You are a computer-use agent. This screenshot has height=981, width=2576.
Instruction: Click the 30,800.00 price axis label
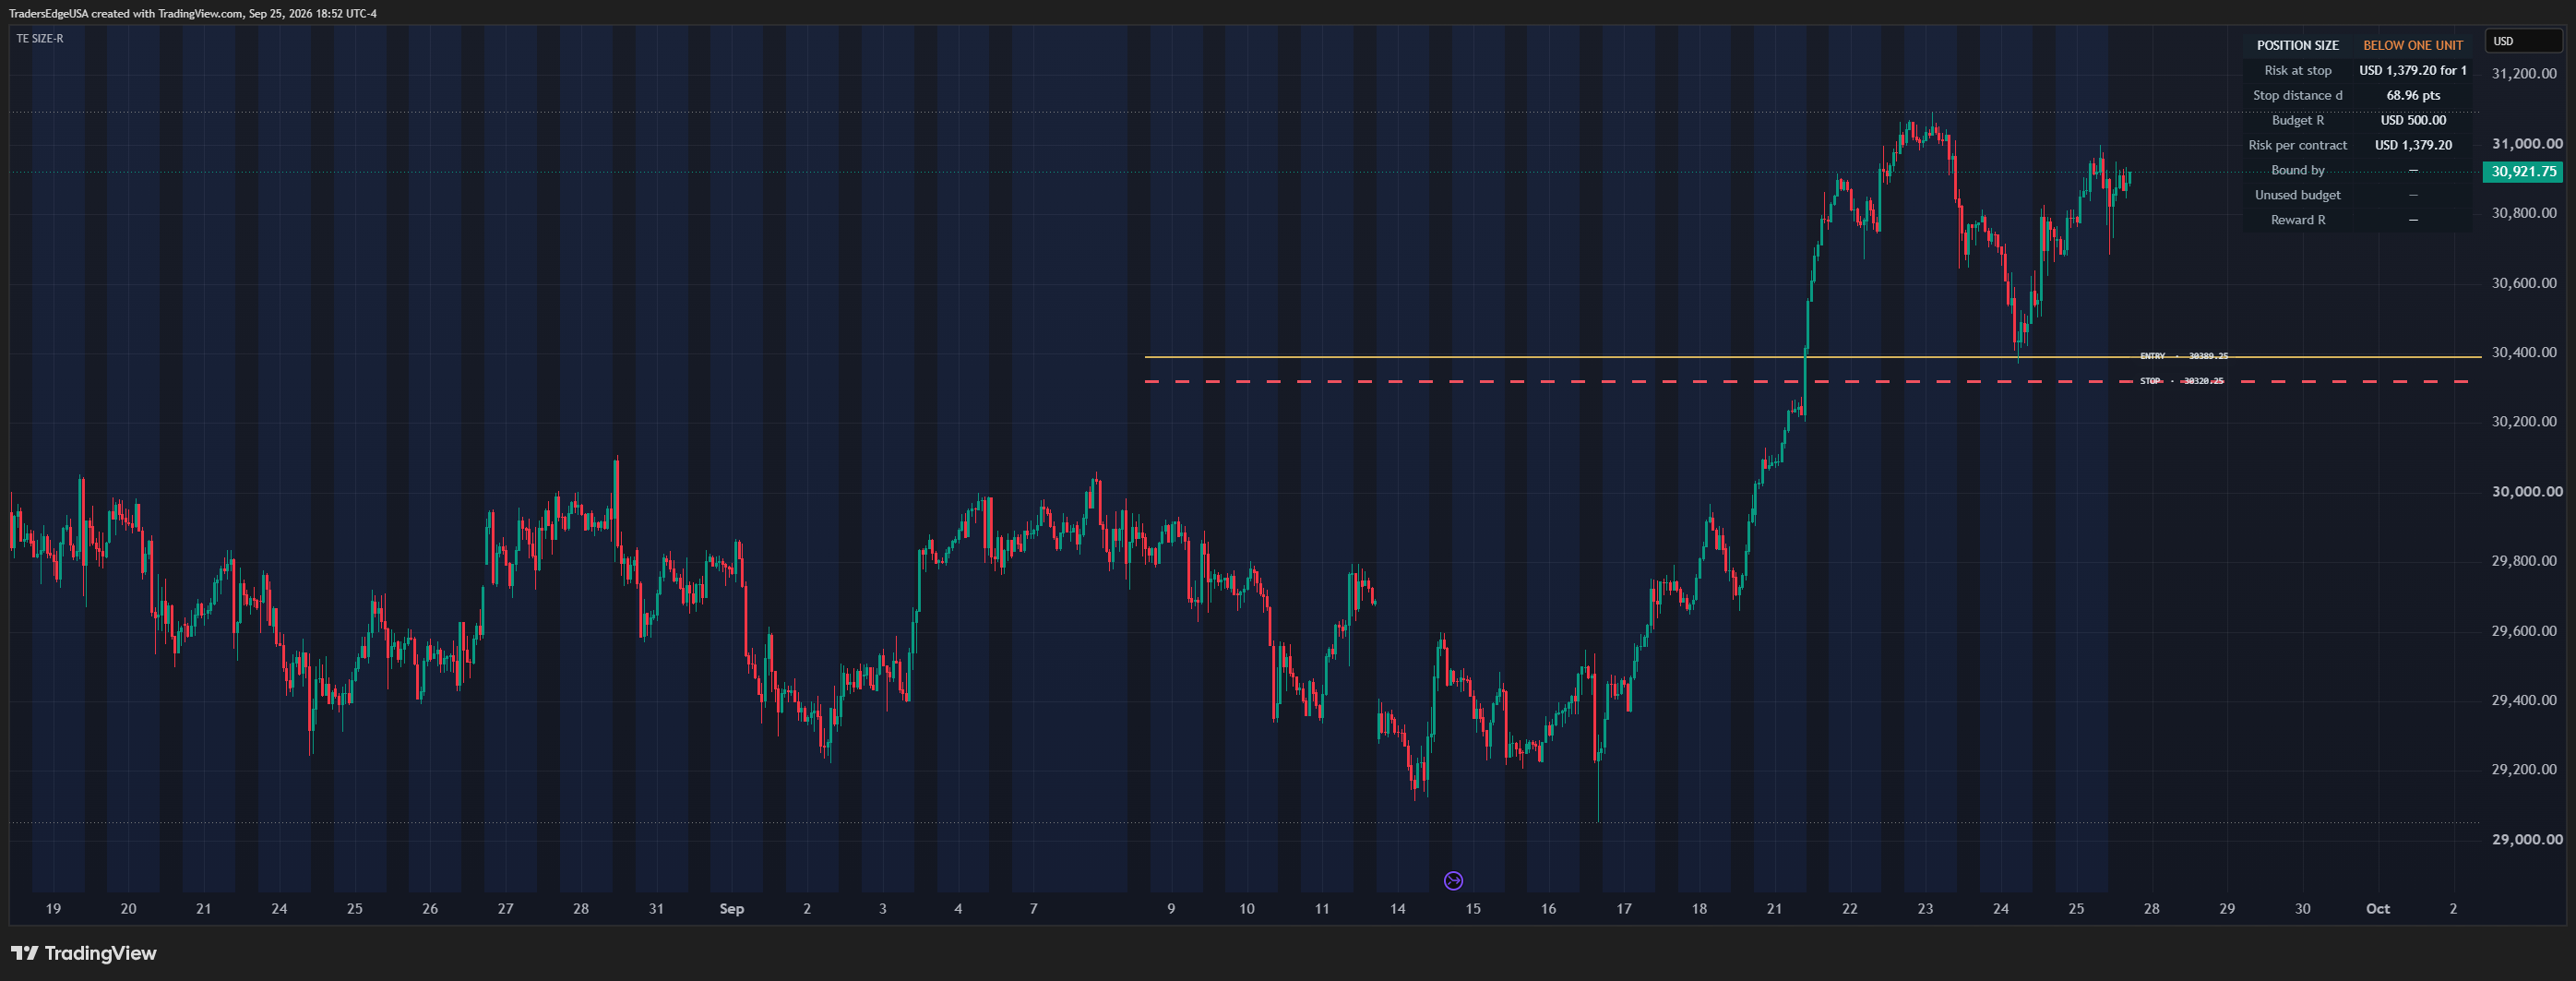pos(2523,213)
